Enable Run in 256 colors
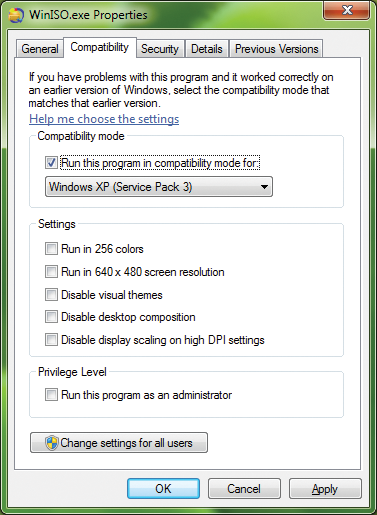Screen dimensions: 377x515 tap(51, 249)
